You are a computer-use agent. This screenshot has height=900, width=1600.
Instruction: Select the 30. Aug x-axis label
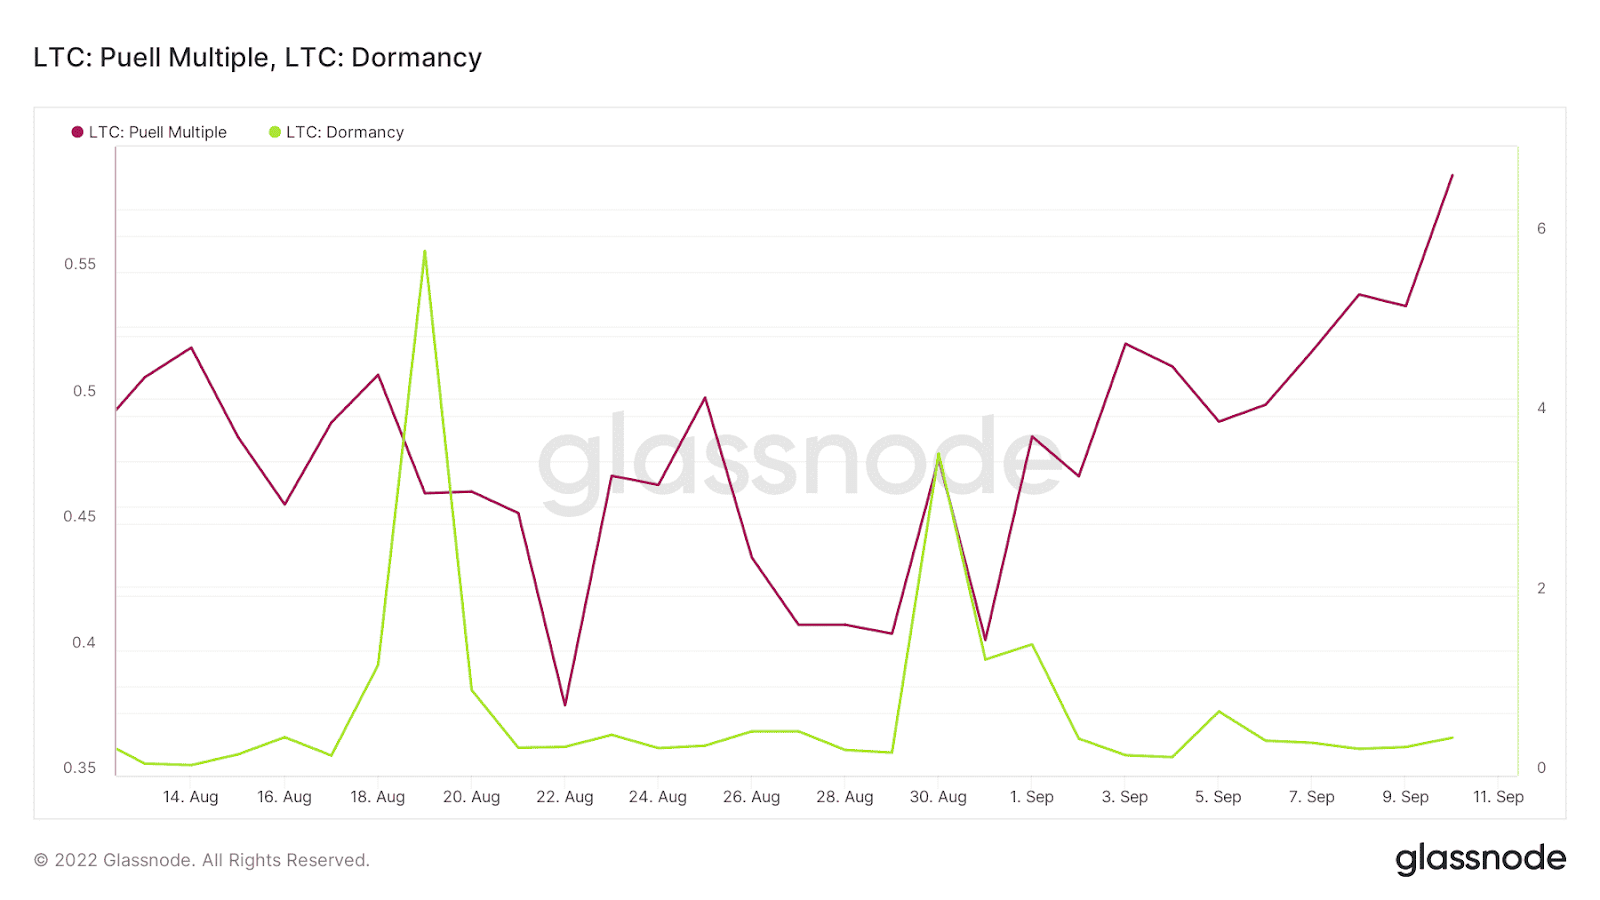click(x=938, y=797)
